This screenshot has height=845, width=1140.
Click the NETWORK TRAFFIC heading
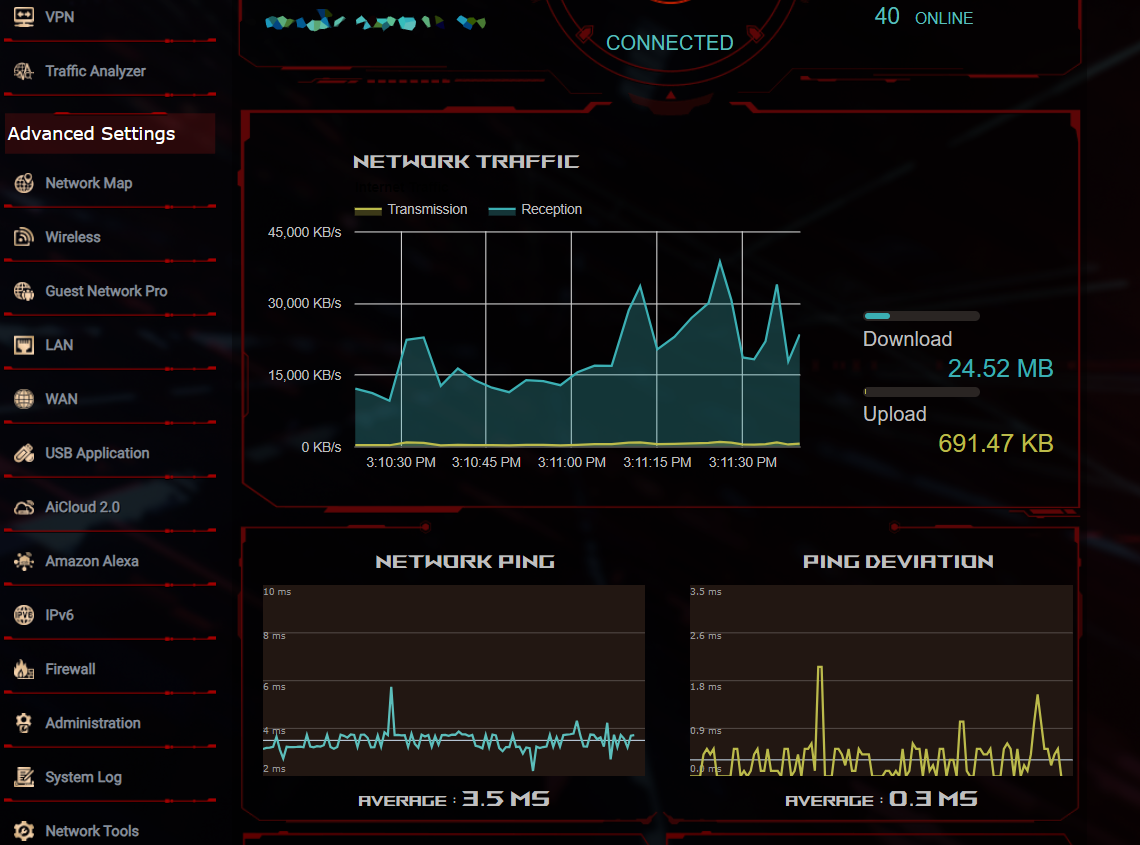[x=466, y=161]
